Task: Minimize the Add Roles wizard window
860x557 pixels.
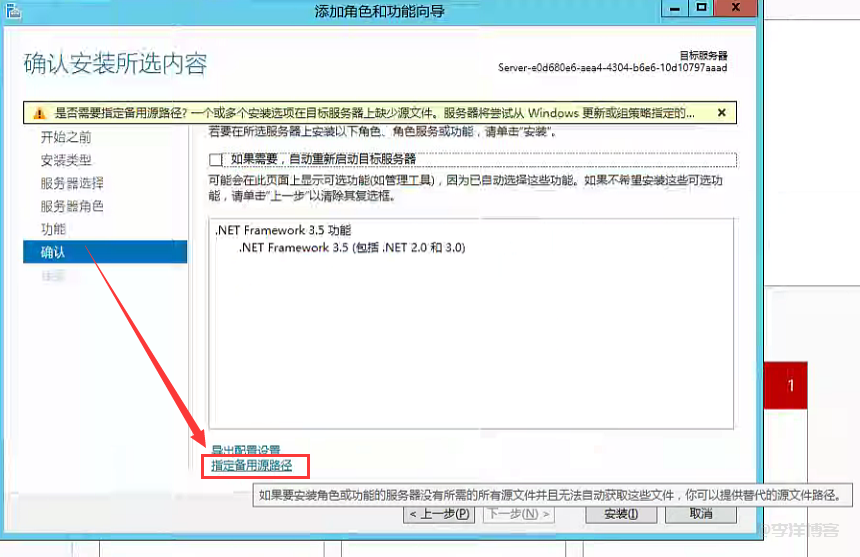Action: [x=672, y=8]
